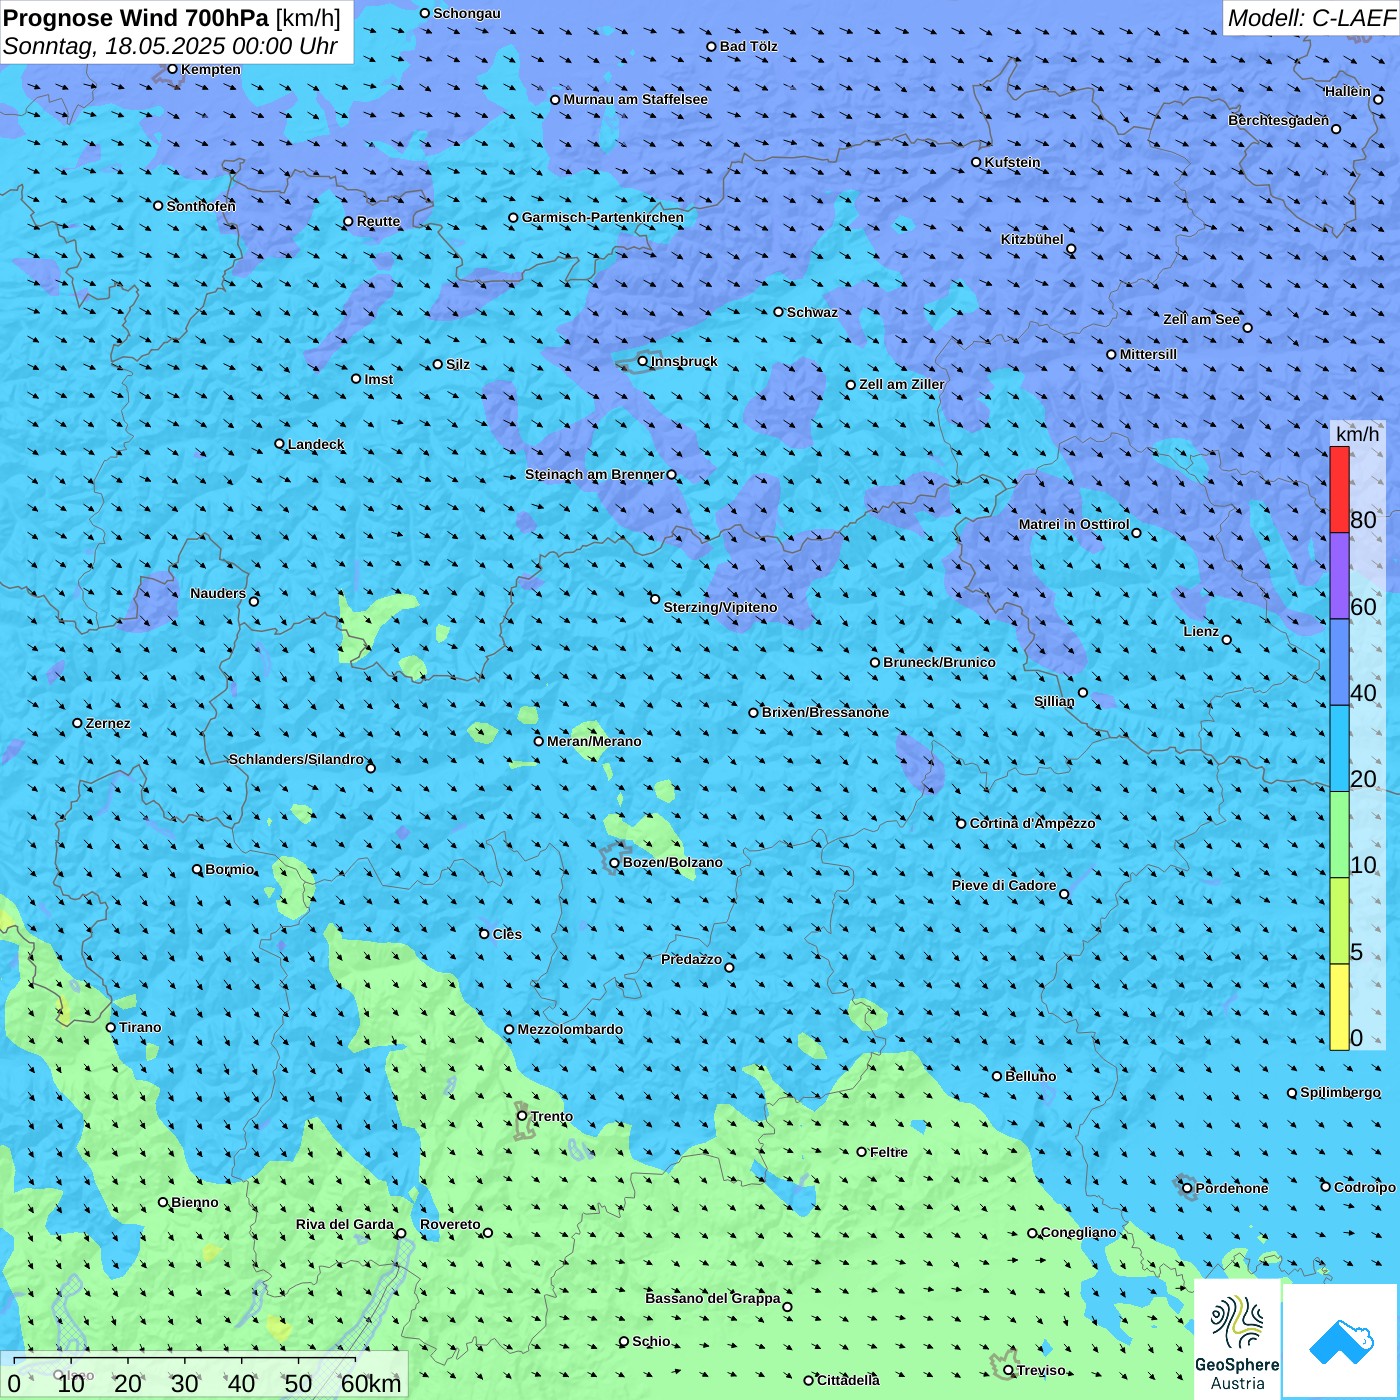Click the 'km/h' legend heading
The height and width of the screenshot is (1400, 1400).
pyautogui.click(x=1357, y=434)
